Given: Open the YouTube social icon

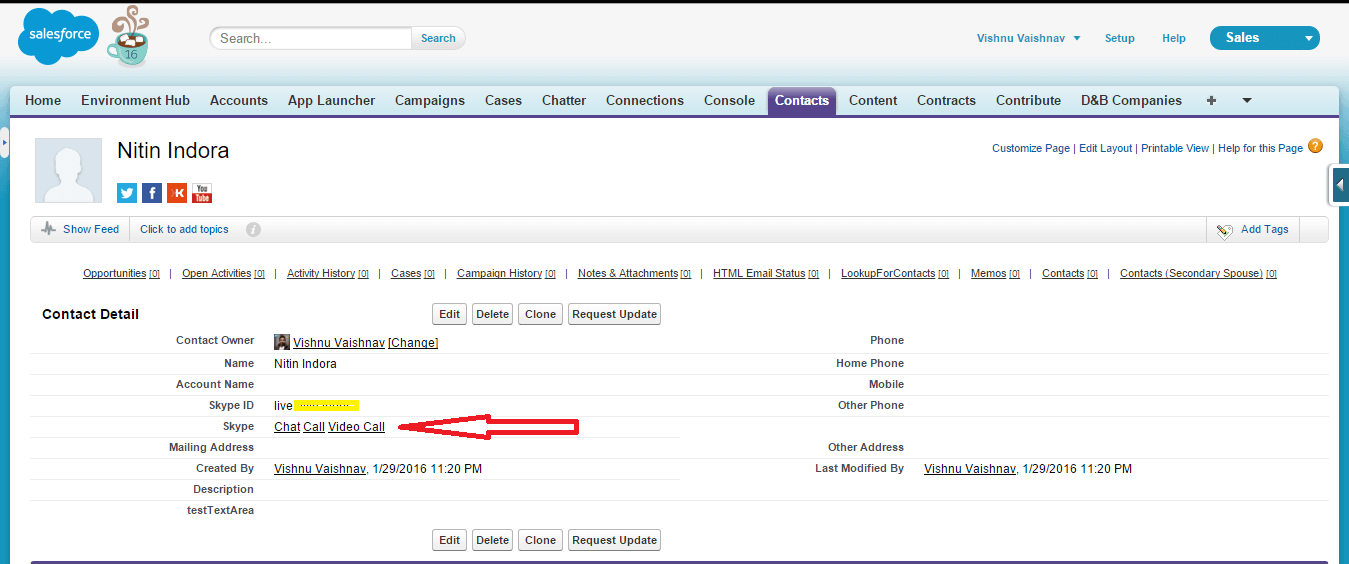Looking at the screenshot, I should [x=202, y=193].
